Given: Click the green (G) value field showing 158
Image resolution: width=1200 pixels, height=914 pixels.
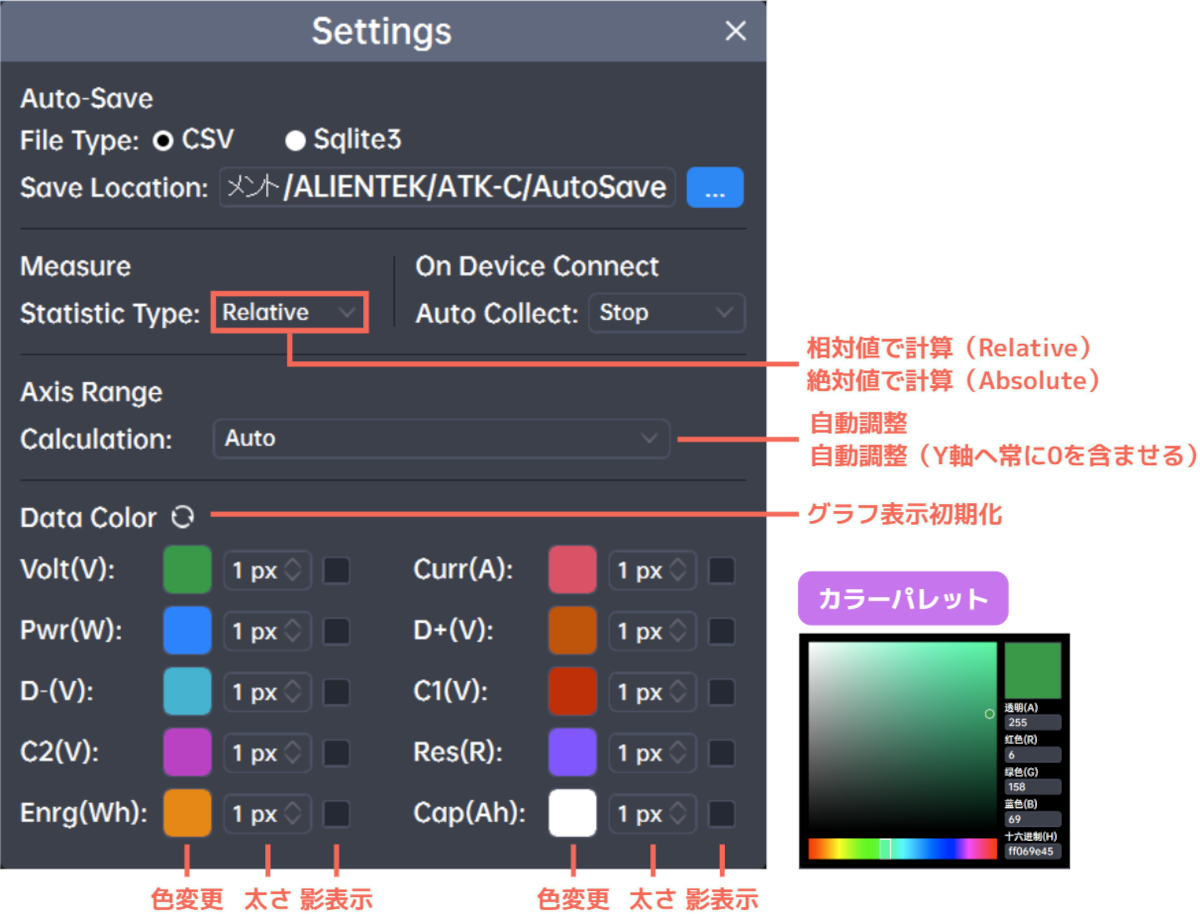Looking at the screenshot, I should [x=1033, y=787].
